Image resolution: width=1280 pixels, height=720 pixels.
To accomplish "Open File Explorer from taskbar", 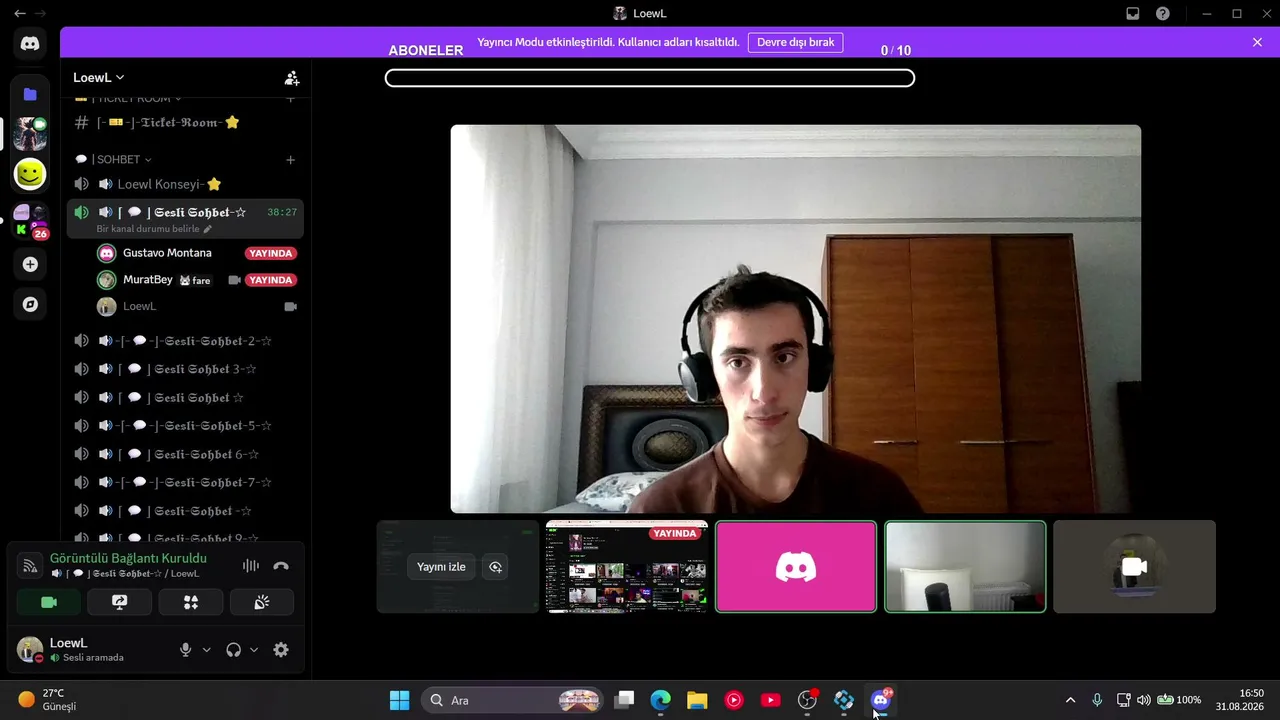I will (x=697, y=700).
